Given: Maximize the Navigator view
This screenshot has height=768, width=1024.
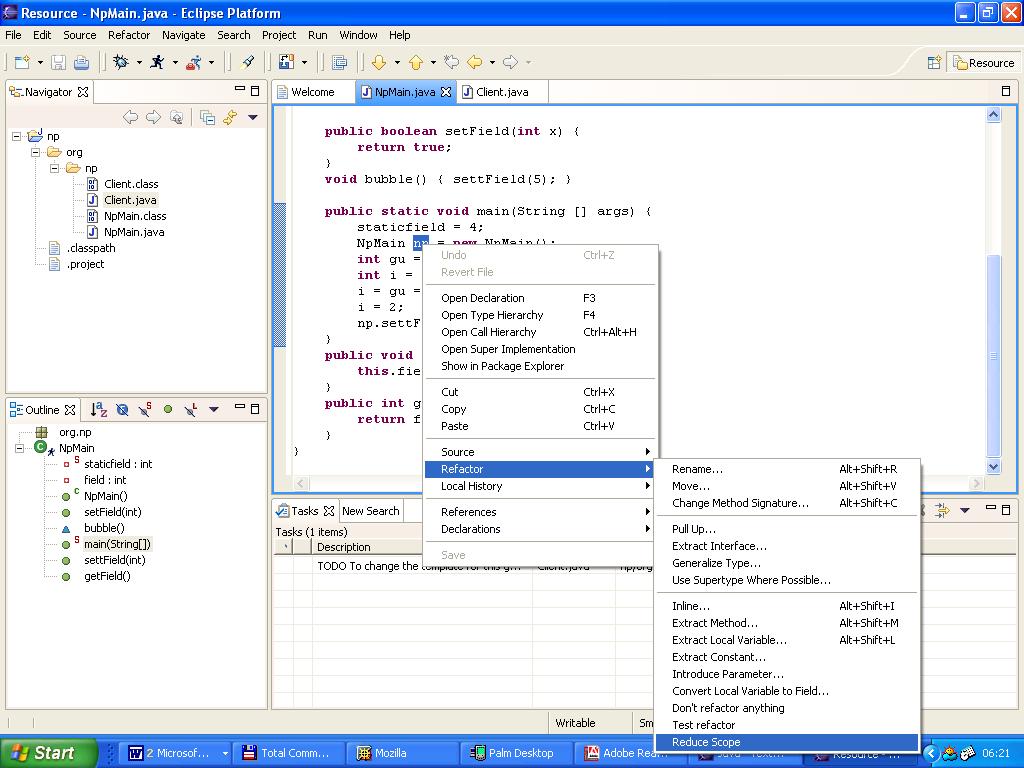Looking at the screenshot, I should pyautogui.click(x=255, y=90).
